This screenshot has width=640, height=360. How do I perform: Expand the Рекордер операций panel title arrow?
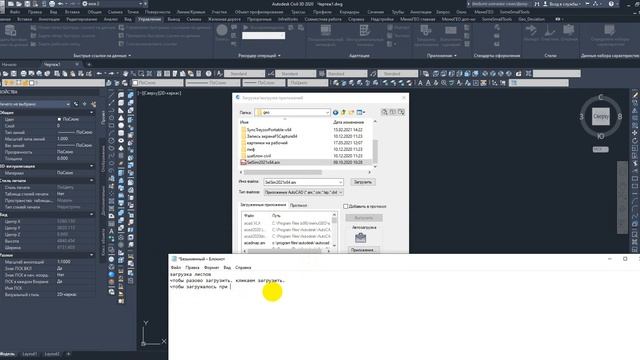(x=279, y=56)
